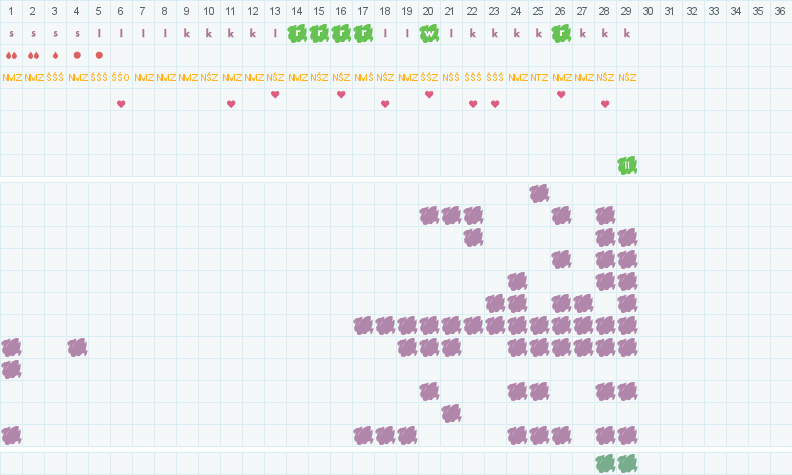Screen dimensions: 792x475
Task: Click the day 30 column header
Action: 649,11
